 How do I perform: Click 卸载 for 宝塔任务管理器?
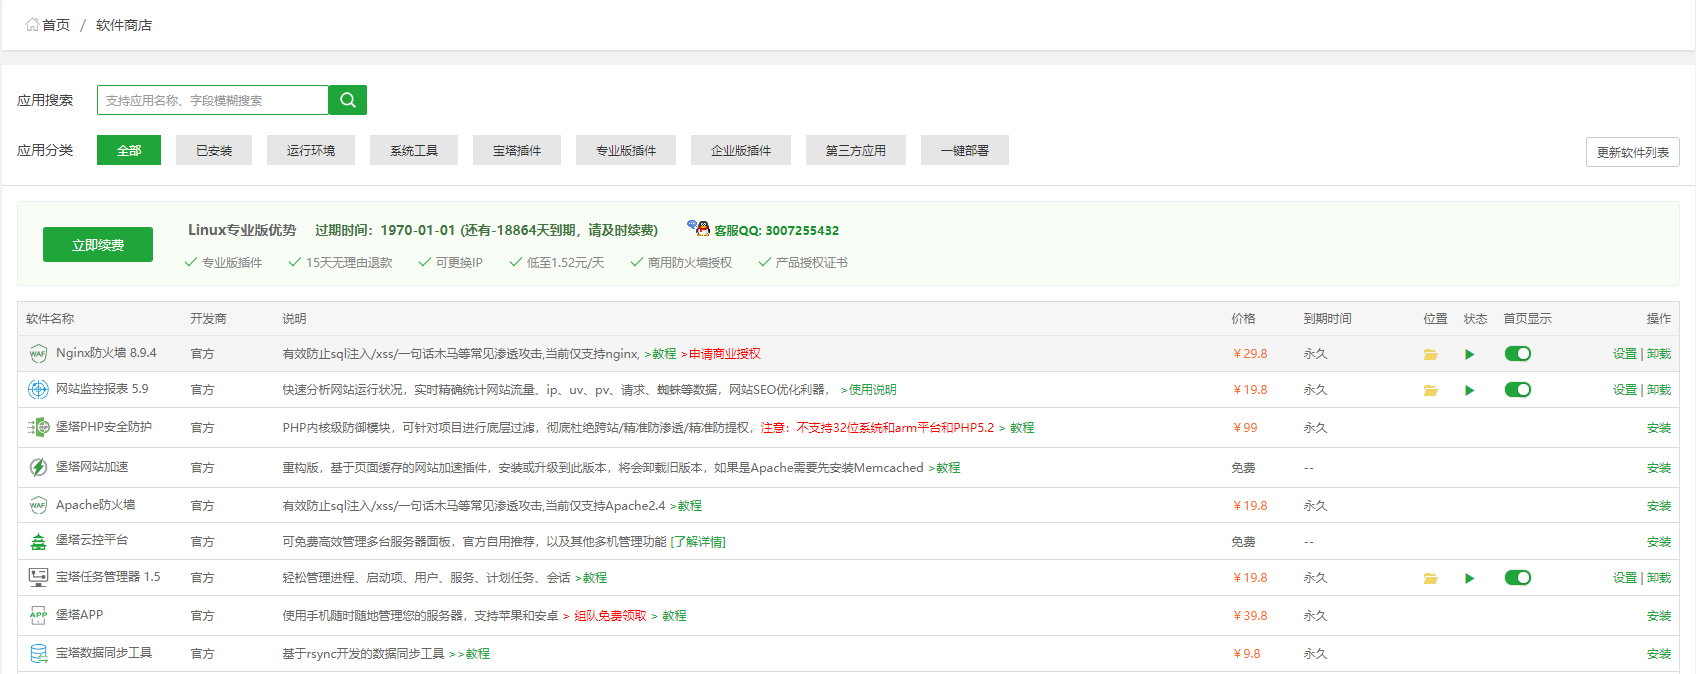click(x=1659, y=578)
